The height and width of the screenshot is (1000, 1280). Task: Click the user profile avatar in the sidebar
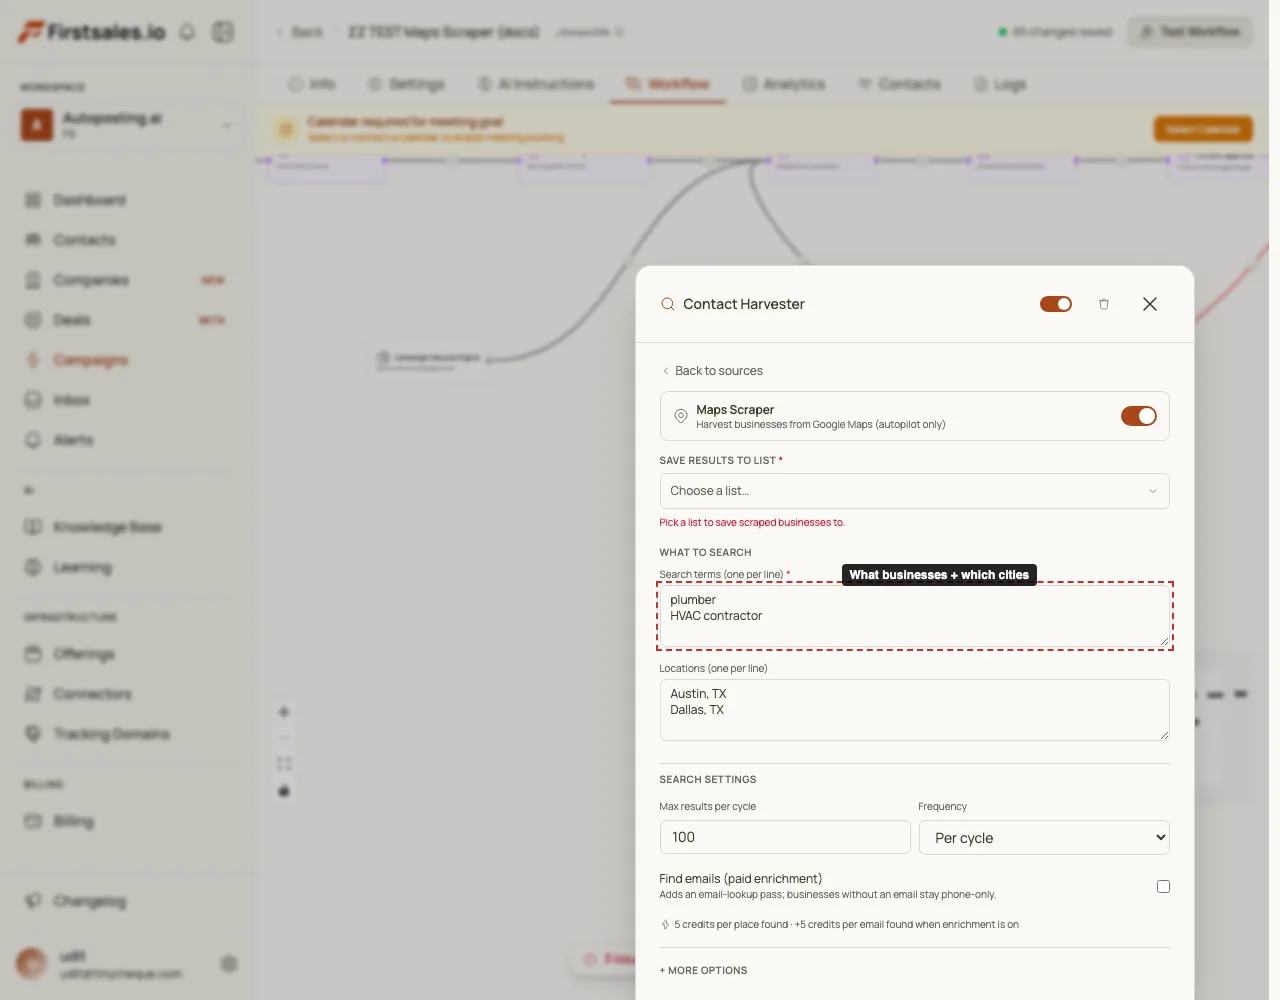click(x=32, y=964)
